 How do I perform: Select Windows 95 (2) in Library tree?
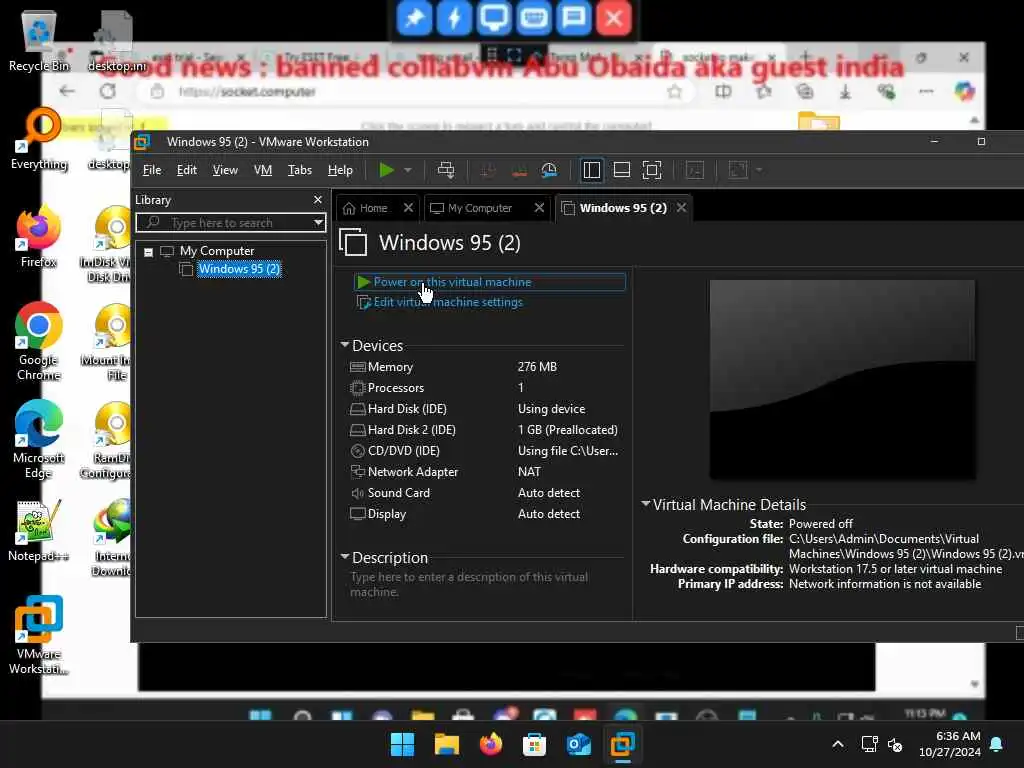(239, 269)
